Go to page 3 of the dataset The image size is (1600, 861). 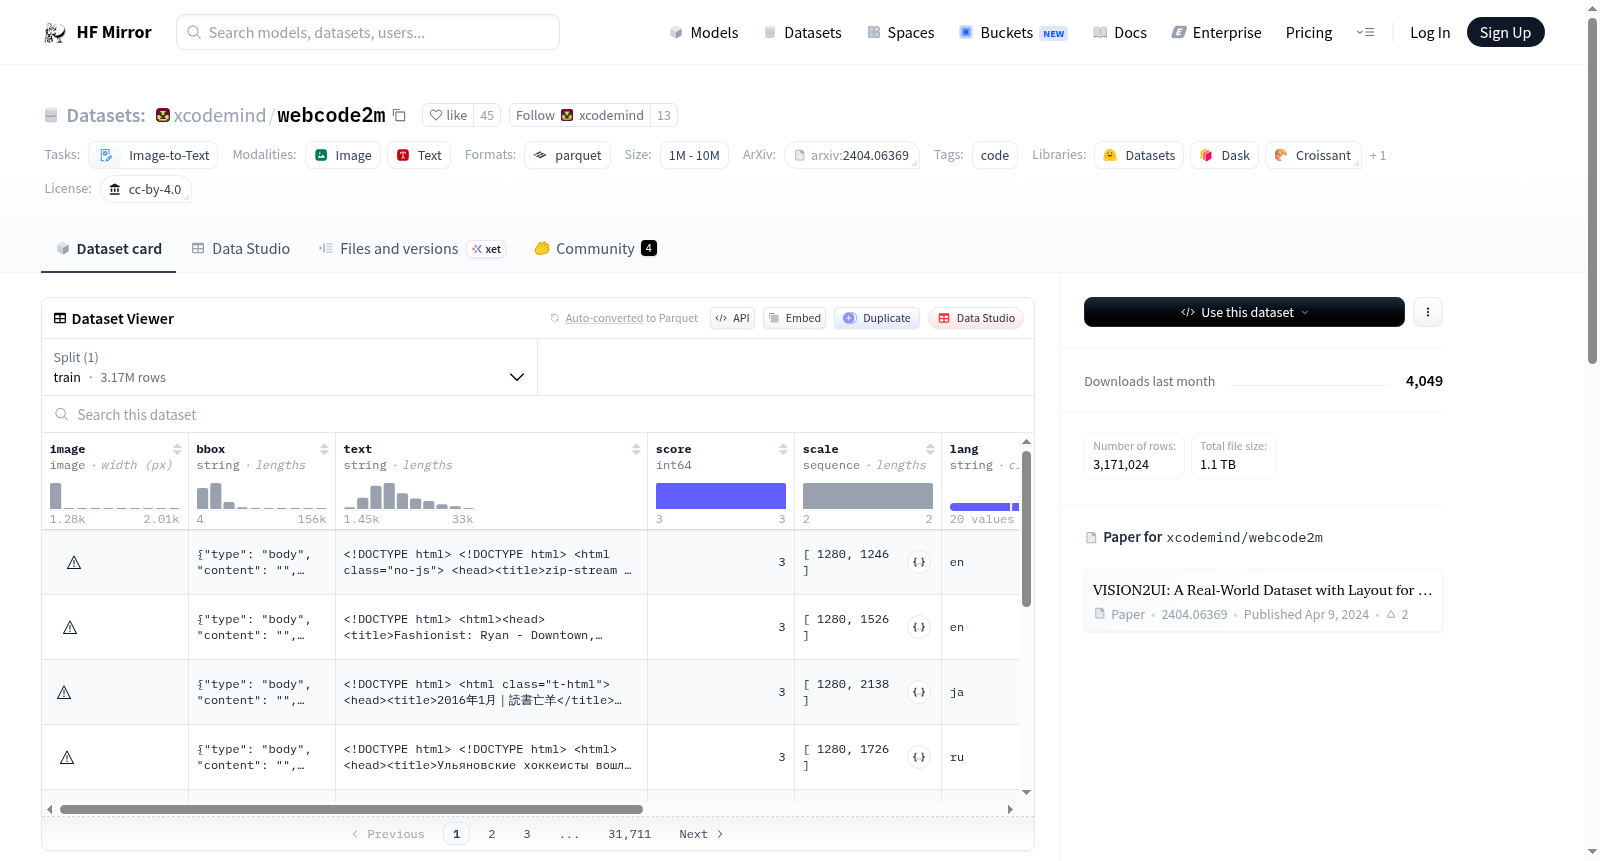[527, 834]
